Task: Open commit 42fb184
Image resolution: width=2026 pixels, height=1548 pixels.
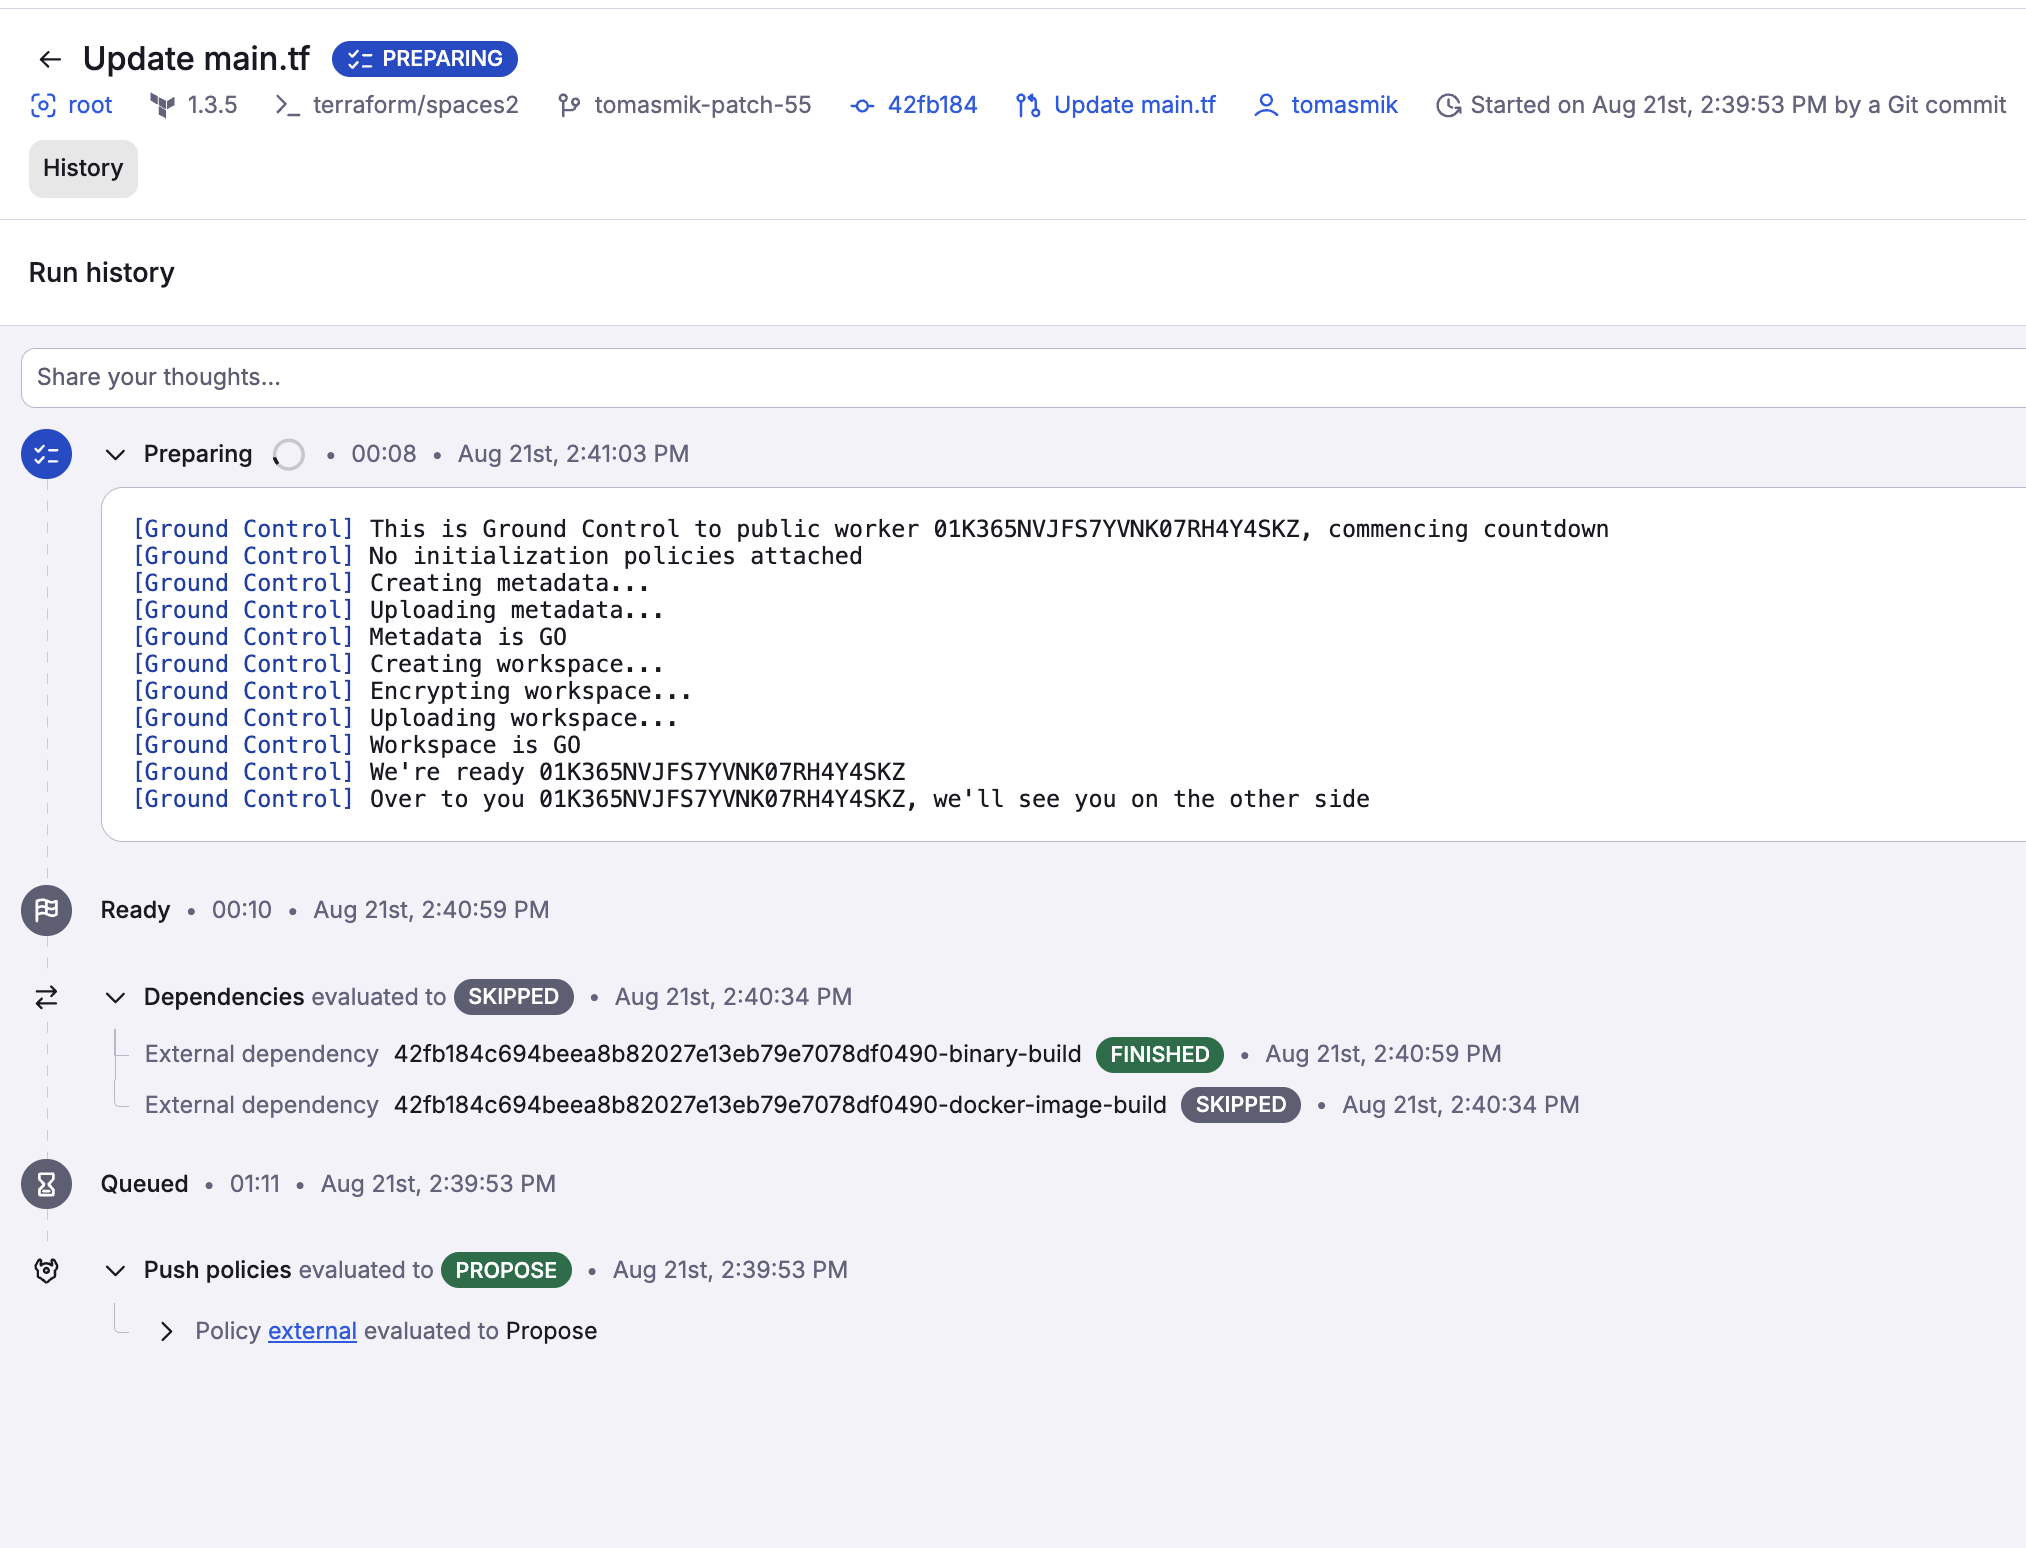Action: tap(932, 105)
